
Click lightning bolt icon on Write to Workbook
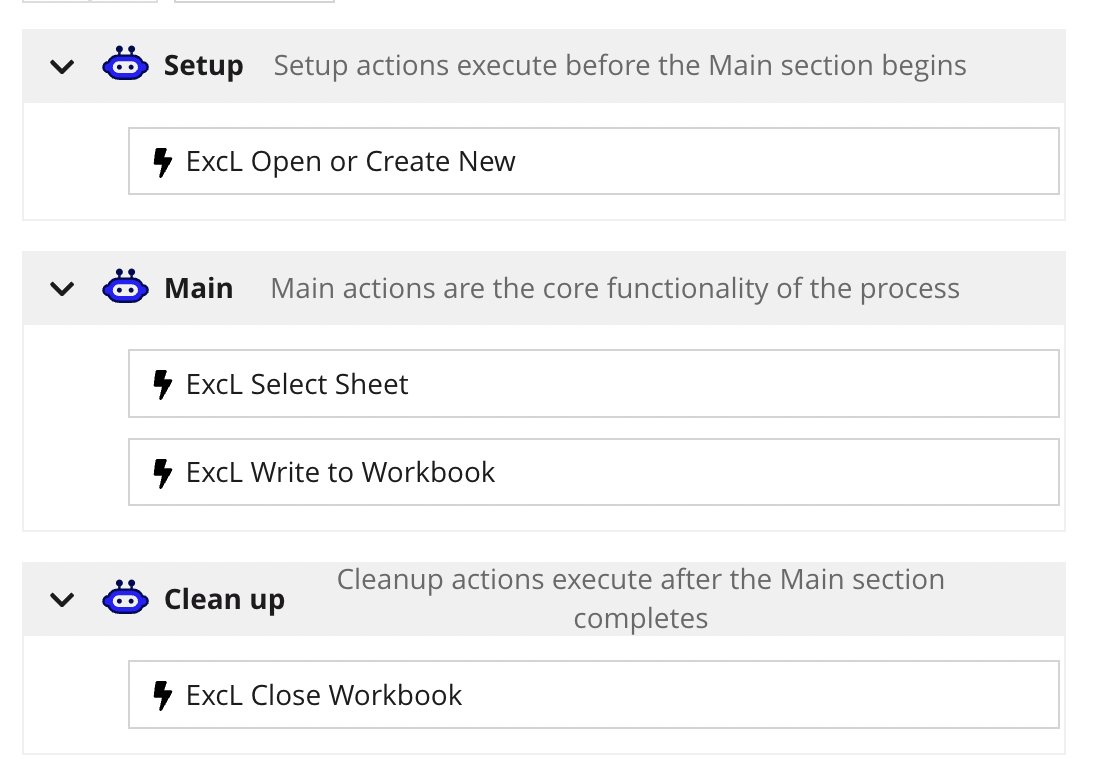click(x=163, y=473)
